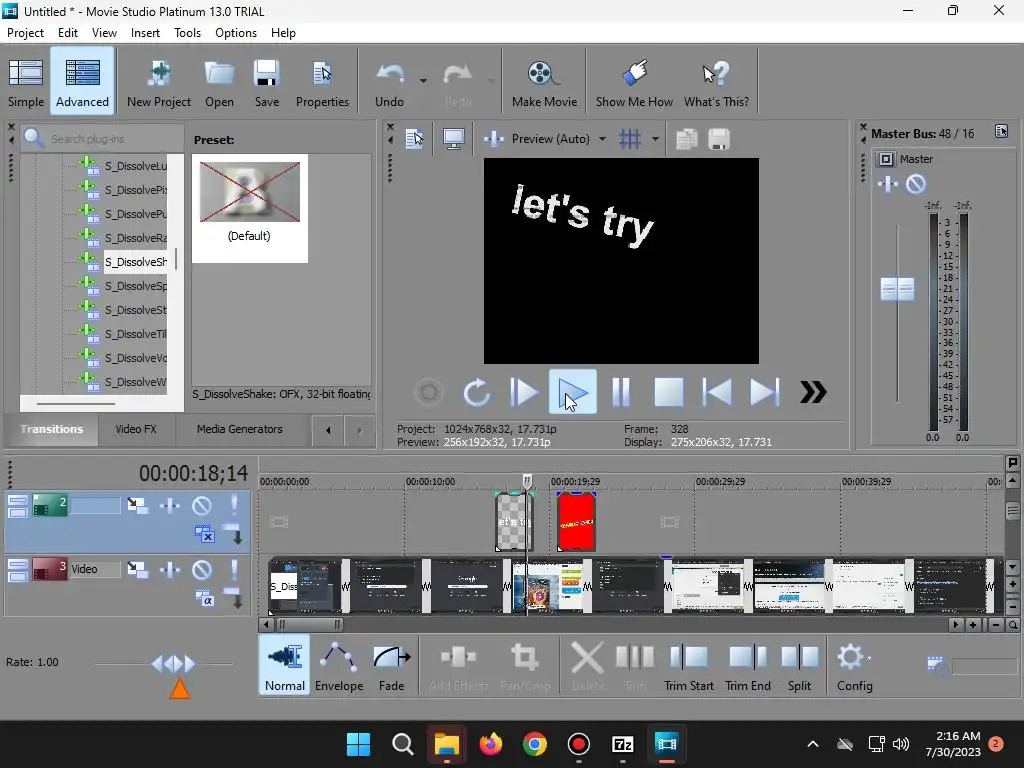Open the Insert menu
The height and width of the screenshot is (768, 1024).
(145, 33)
